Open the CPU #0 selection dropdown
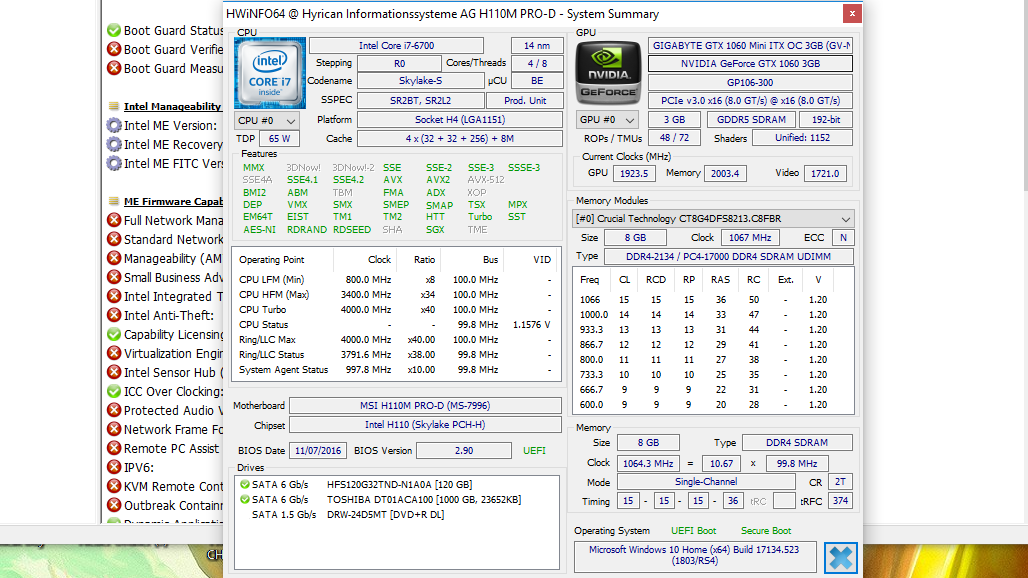This screenshot has width=1028, height=578. coord(268,120)
